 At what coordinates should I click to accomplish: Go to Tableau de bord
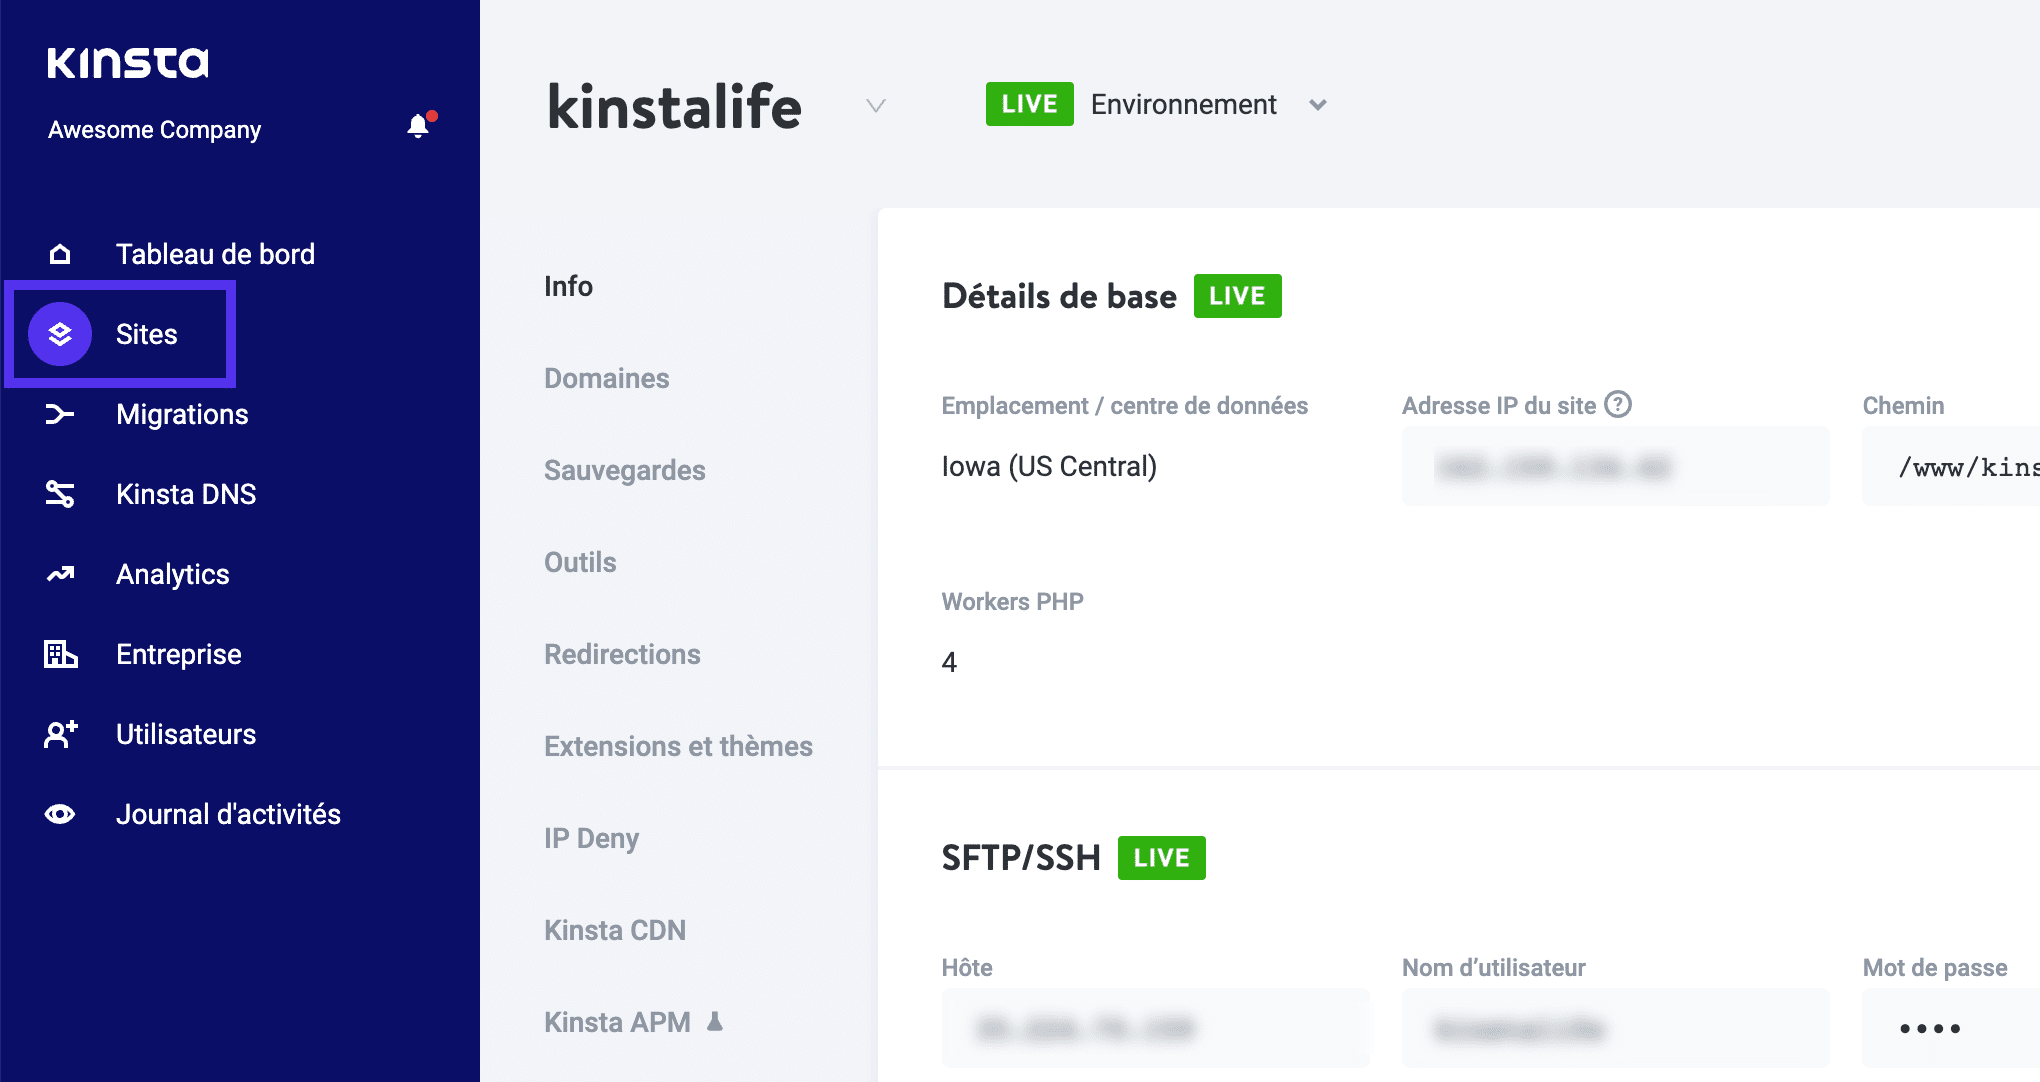[x=215, y=253]
